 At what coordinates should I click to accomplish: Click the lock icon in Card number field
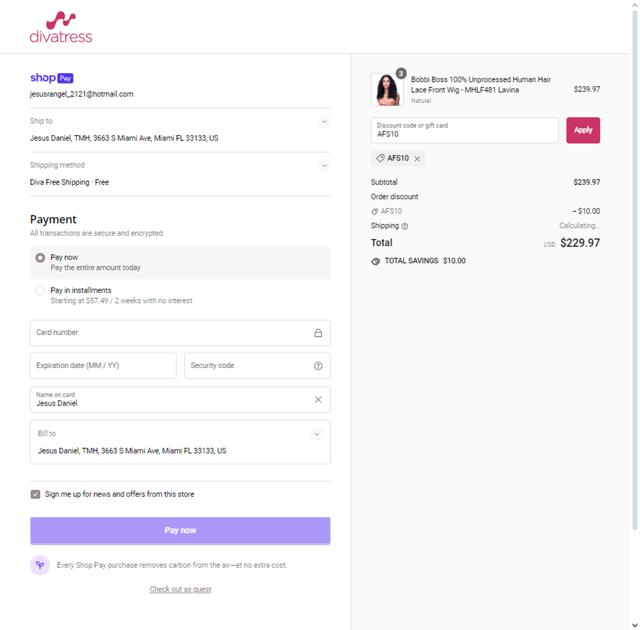point(318,333)
